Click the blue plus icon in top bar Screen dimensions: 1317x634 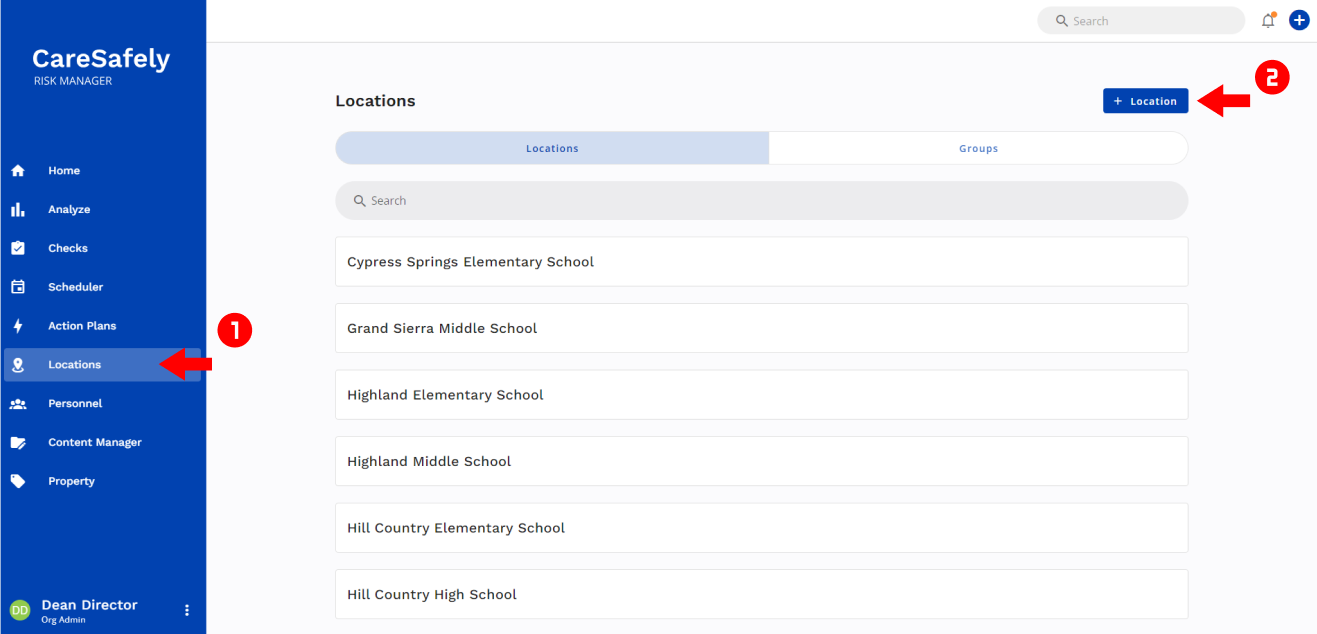coord(1299,20)
